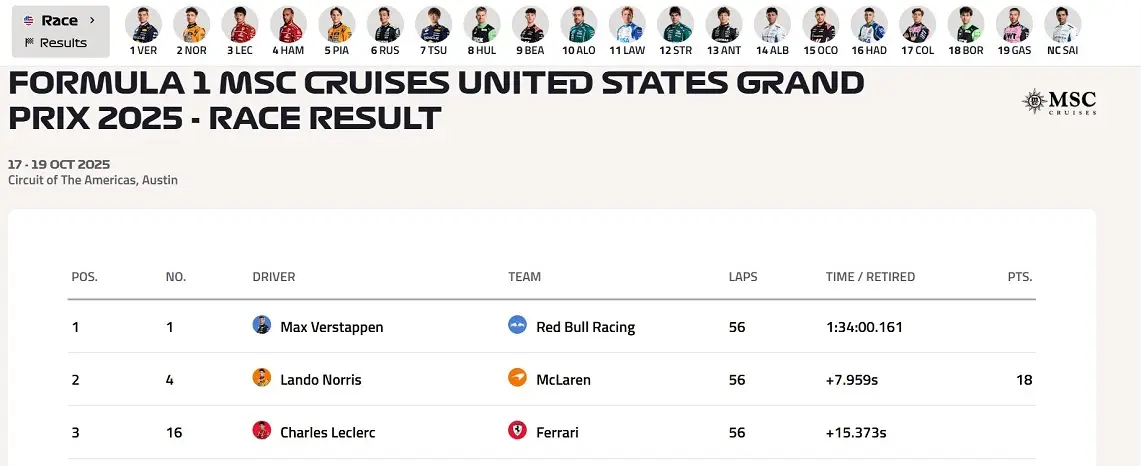The height and width of the screenshot is (466, 1141).
Task: Click Lando Norris's avatar in results table
Action: tap(262, 378)
